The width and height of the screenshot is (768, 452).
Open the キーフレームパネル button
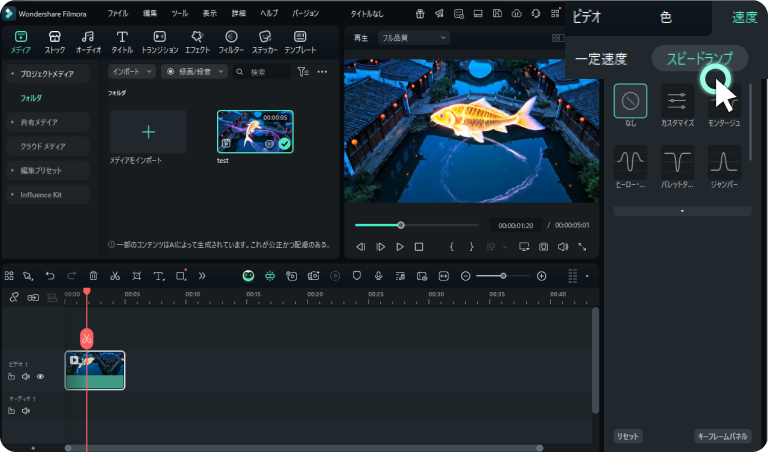(x=723, y=436)
